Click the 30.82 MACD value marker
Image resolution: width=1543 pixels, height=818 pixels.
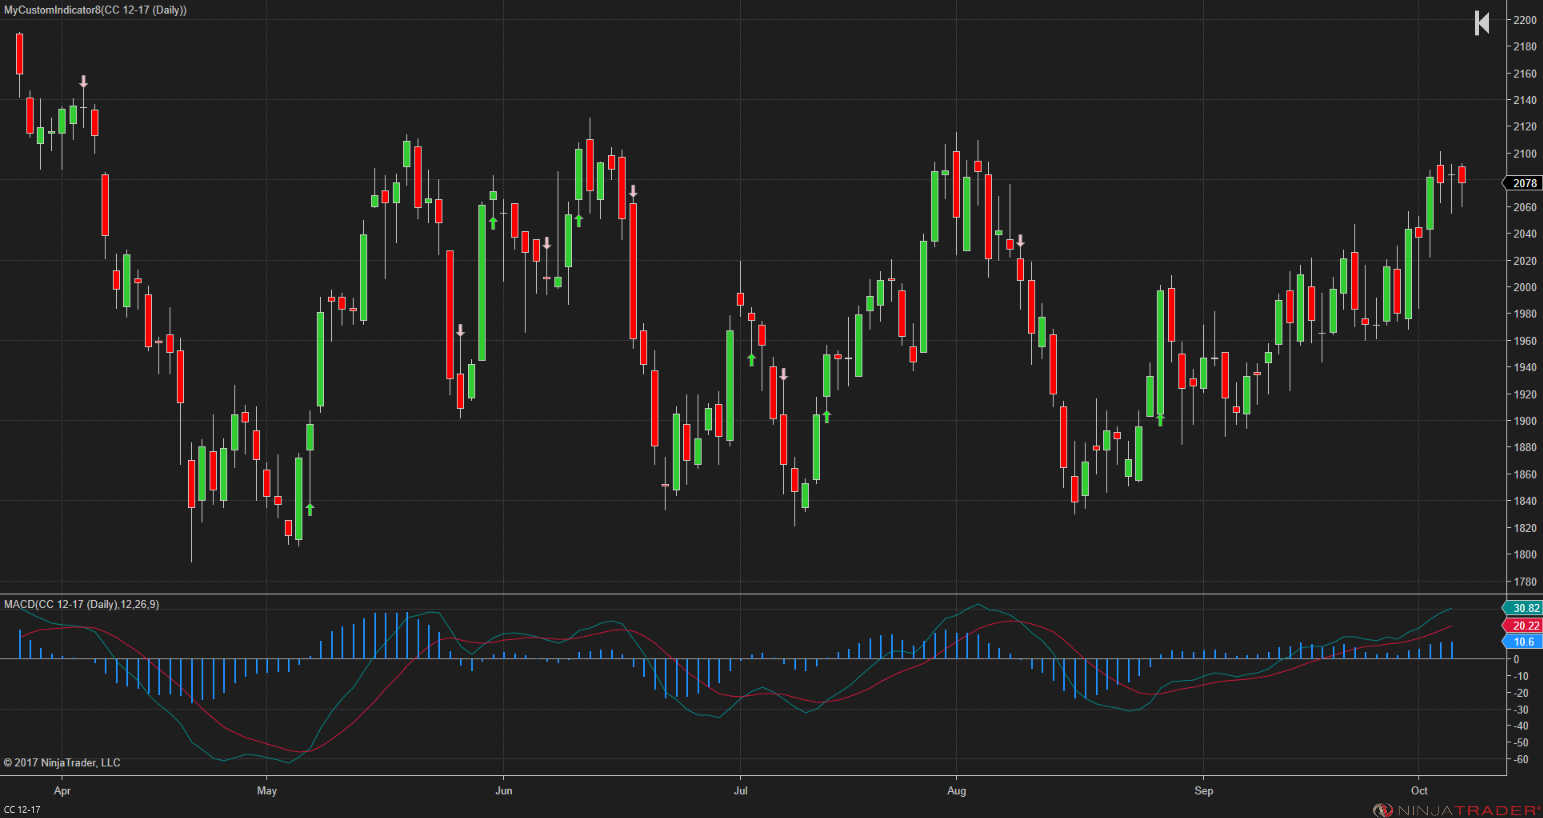(x=1523, y=608)
